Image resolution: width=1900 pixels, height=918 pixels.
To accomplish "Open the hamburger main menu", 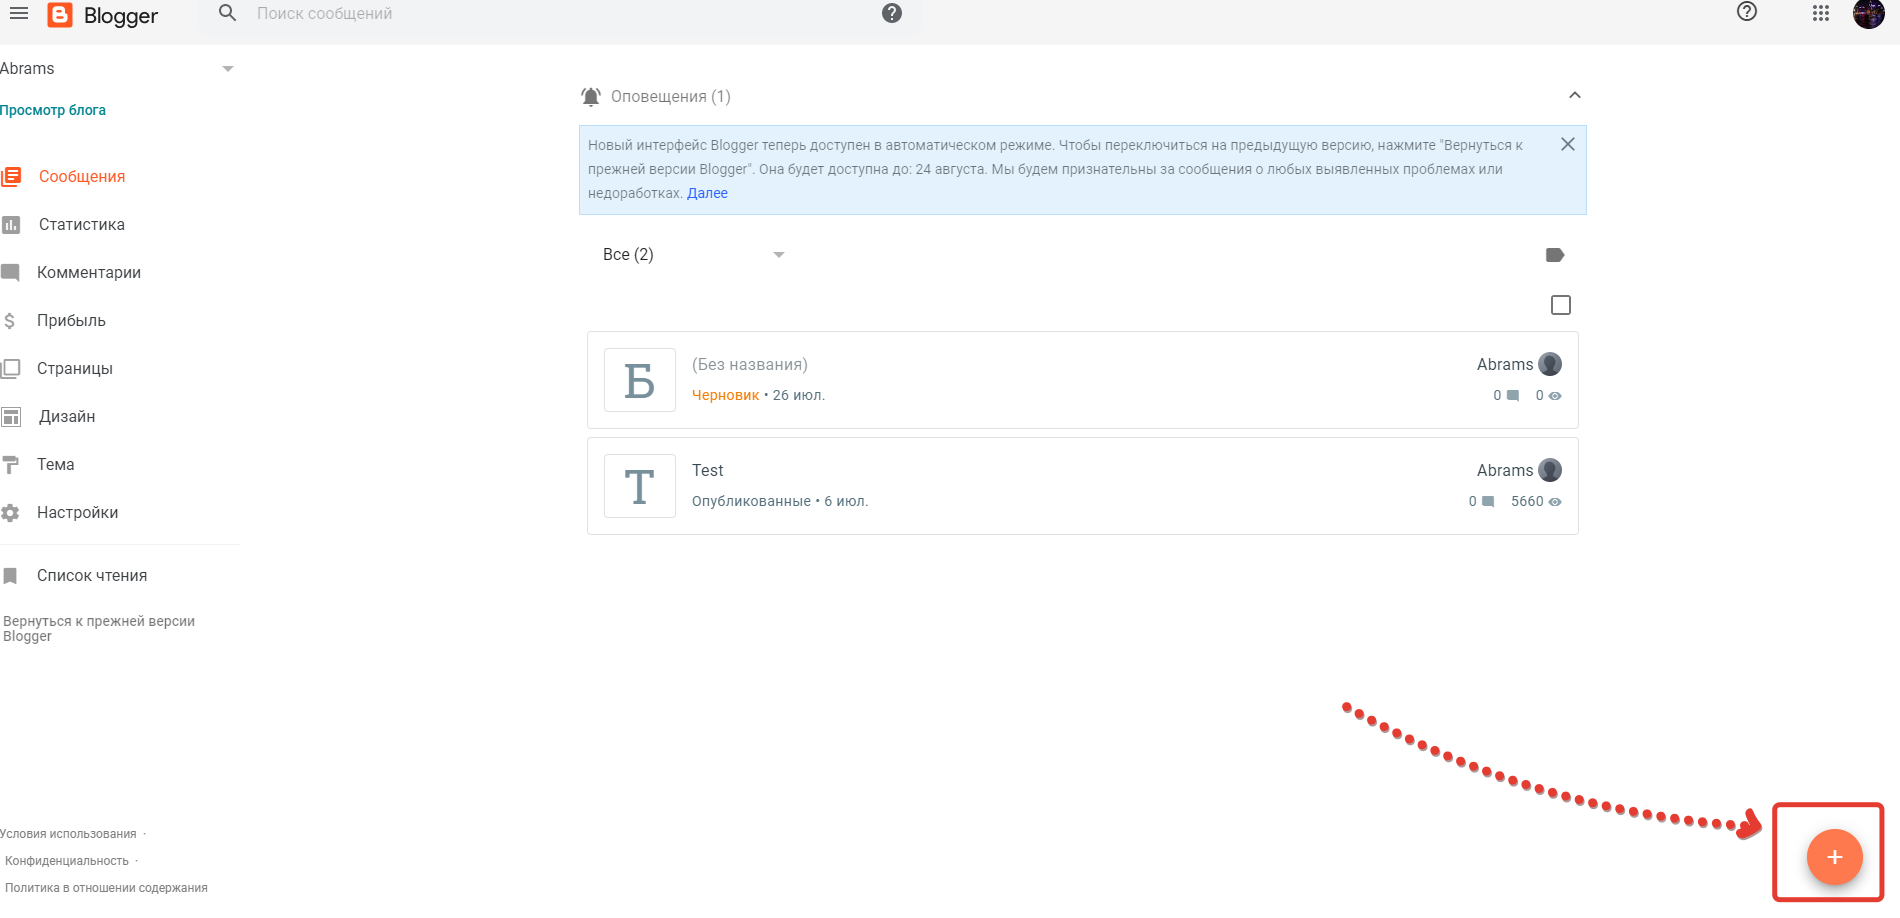I will (19, 14).
